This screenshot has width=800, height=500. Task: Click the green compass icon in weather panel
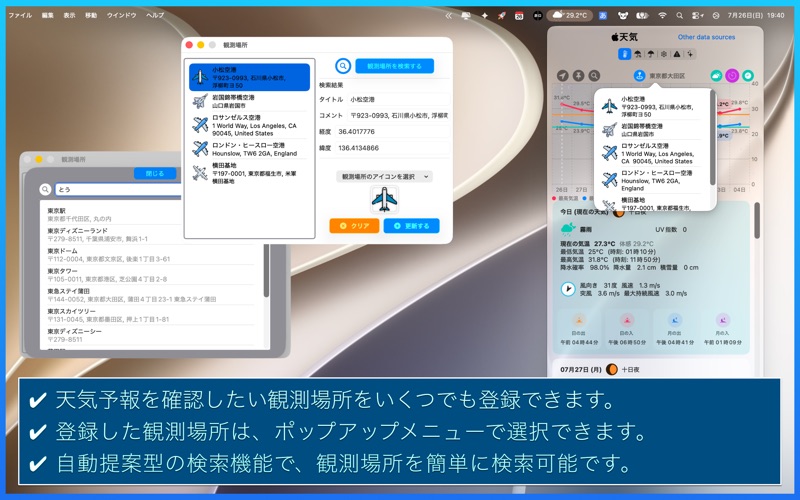point(748,76)
